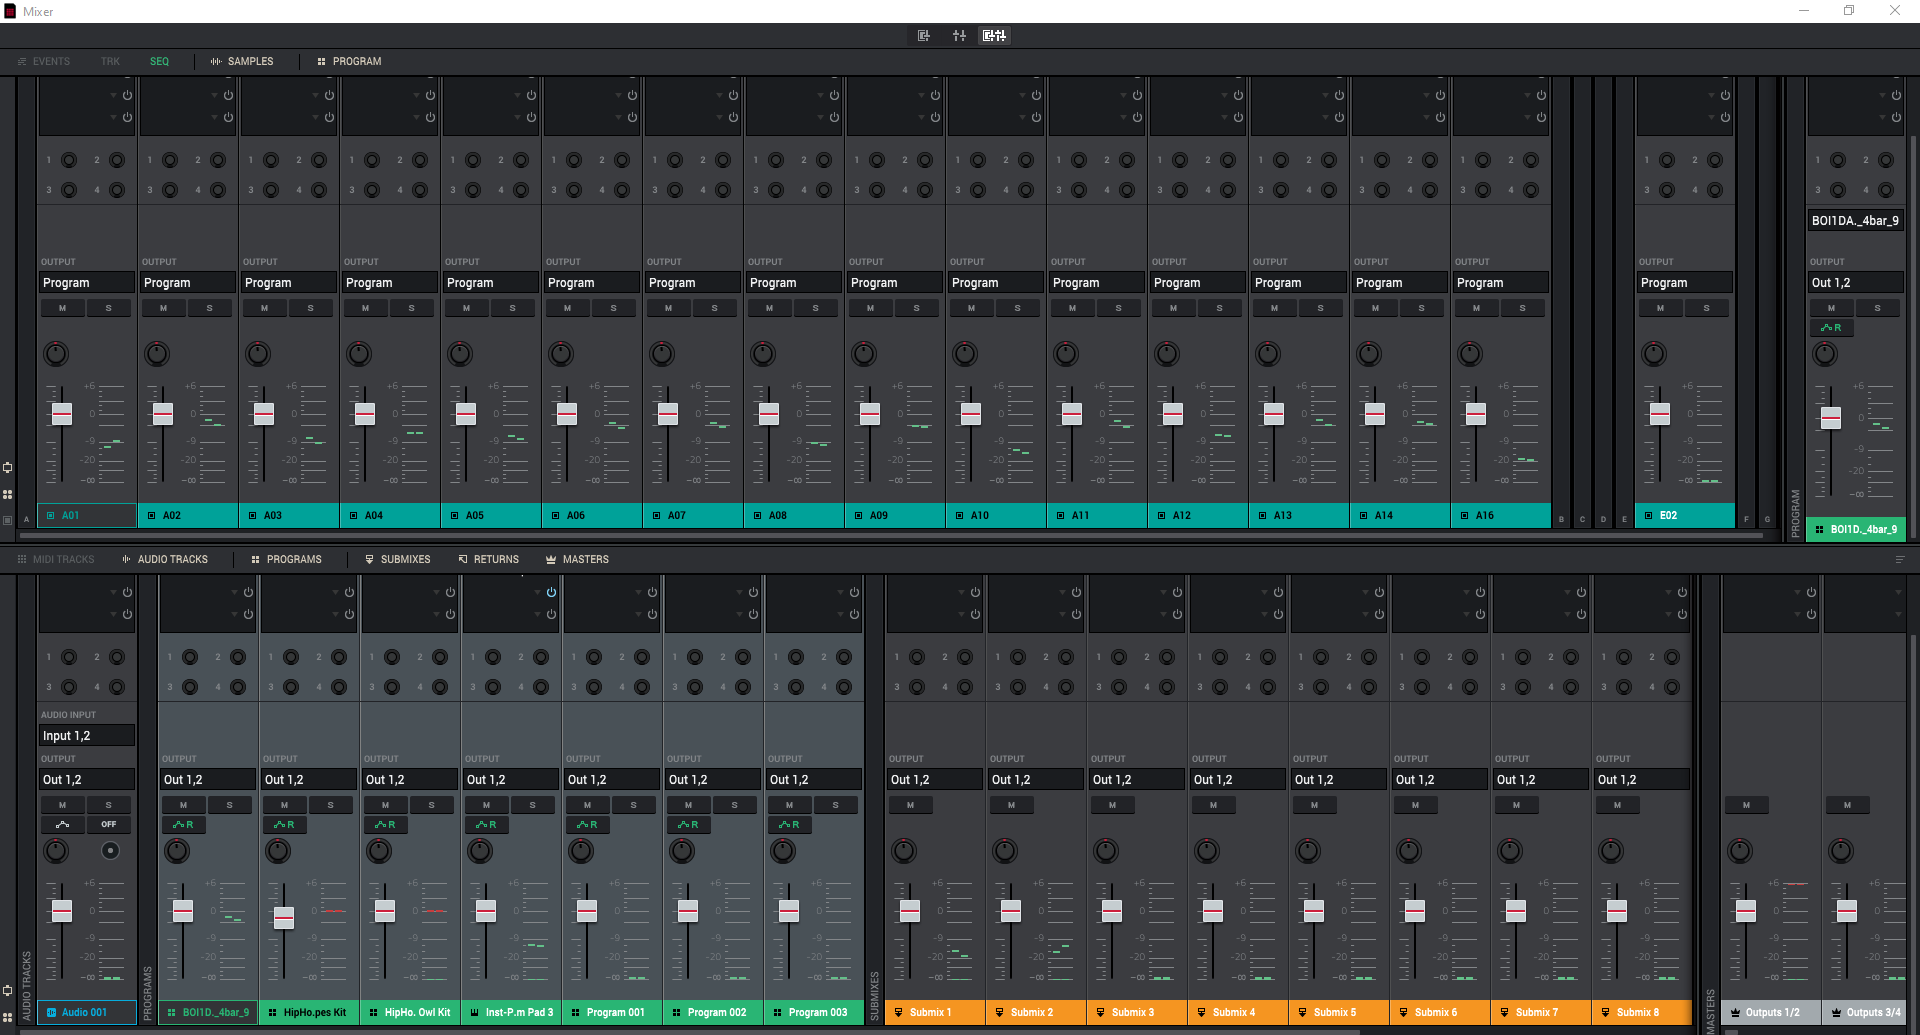
Task: Select the Submix 5 channel label
Action: (1339, 1012)
